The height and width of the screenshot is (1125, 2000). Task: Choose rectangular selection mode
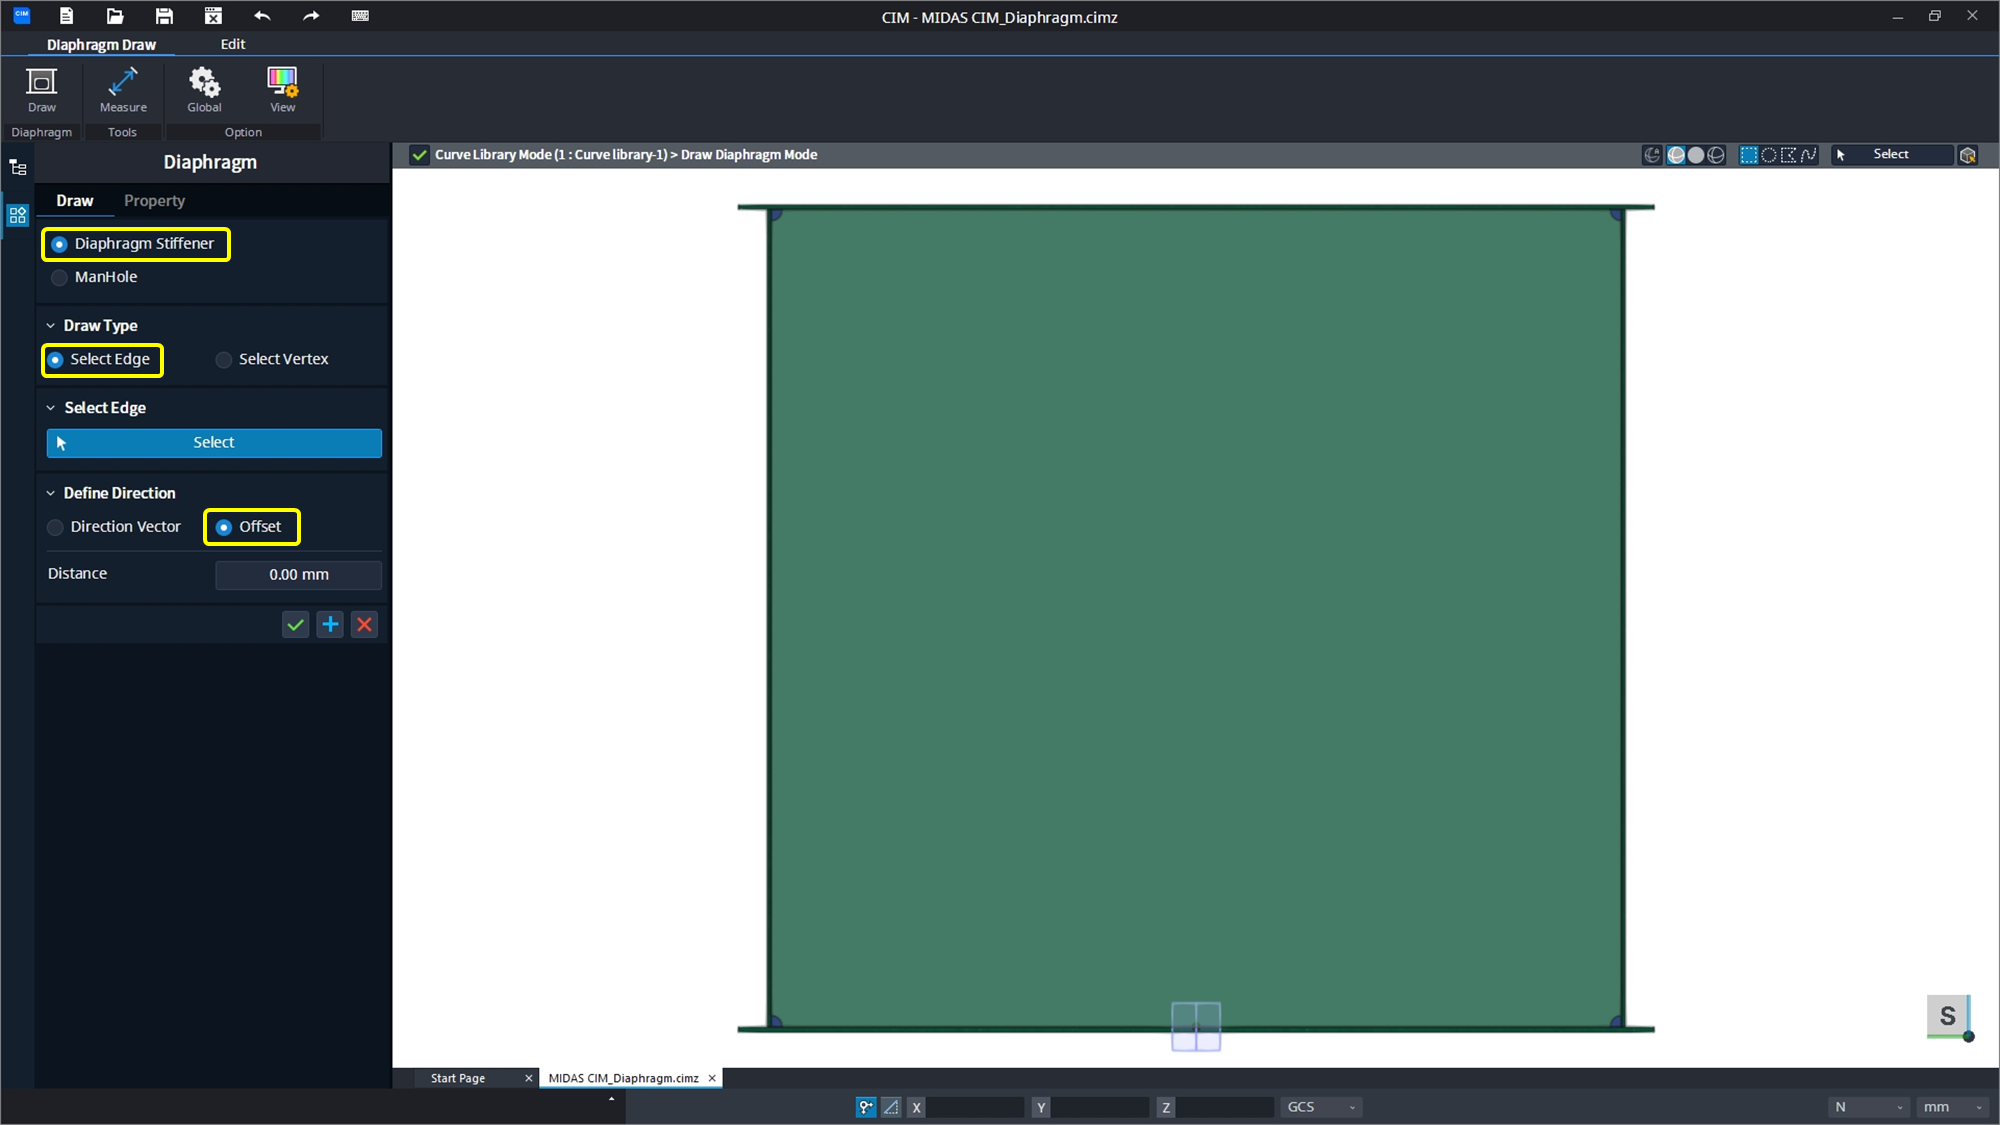[1749, 155]
